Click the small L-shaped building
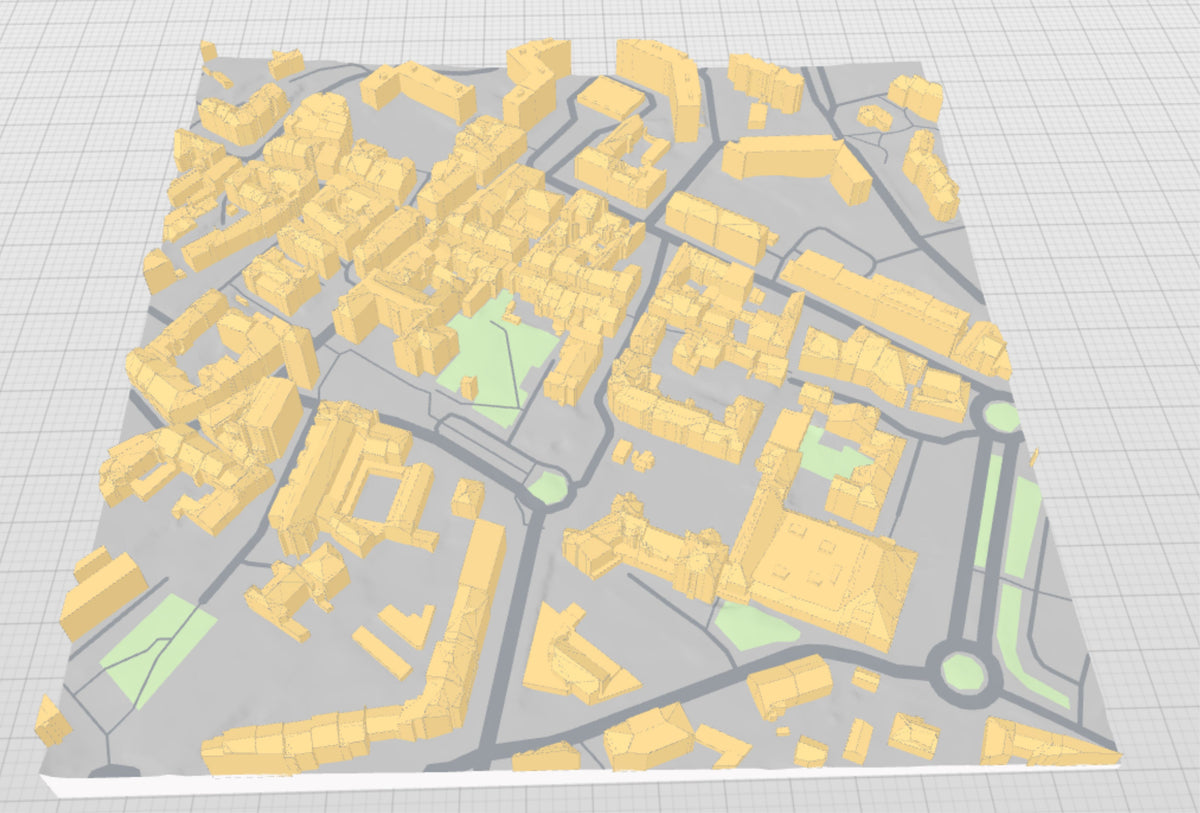Viewport: 1200px width, 813px height. [x=409, y=627]
